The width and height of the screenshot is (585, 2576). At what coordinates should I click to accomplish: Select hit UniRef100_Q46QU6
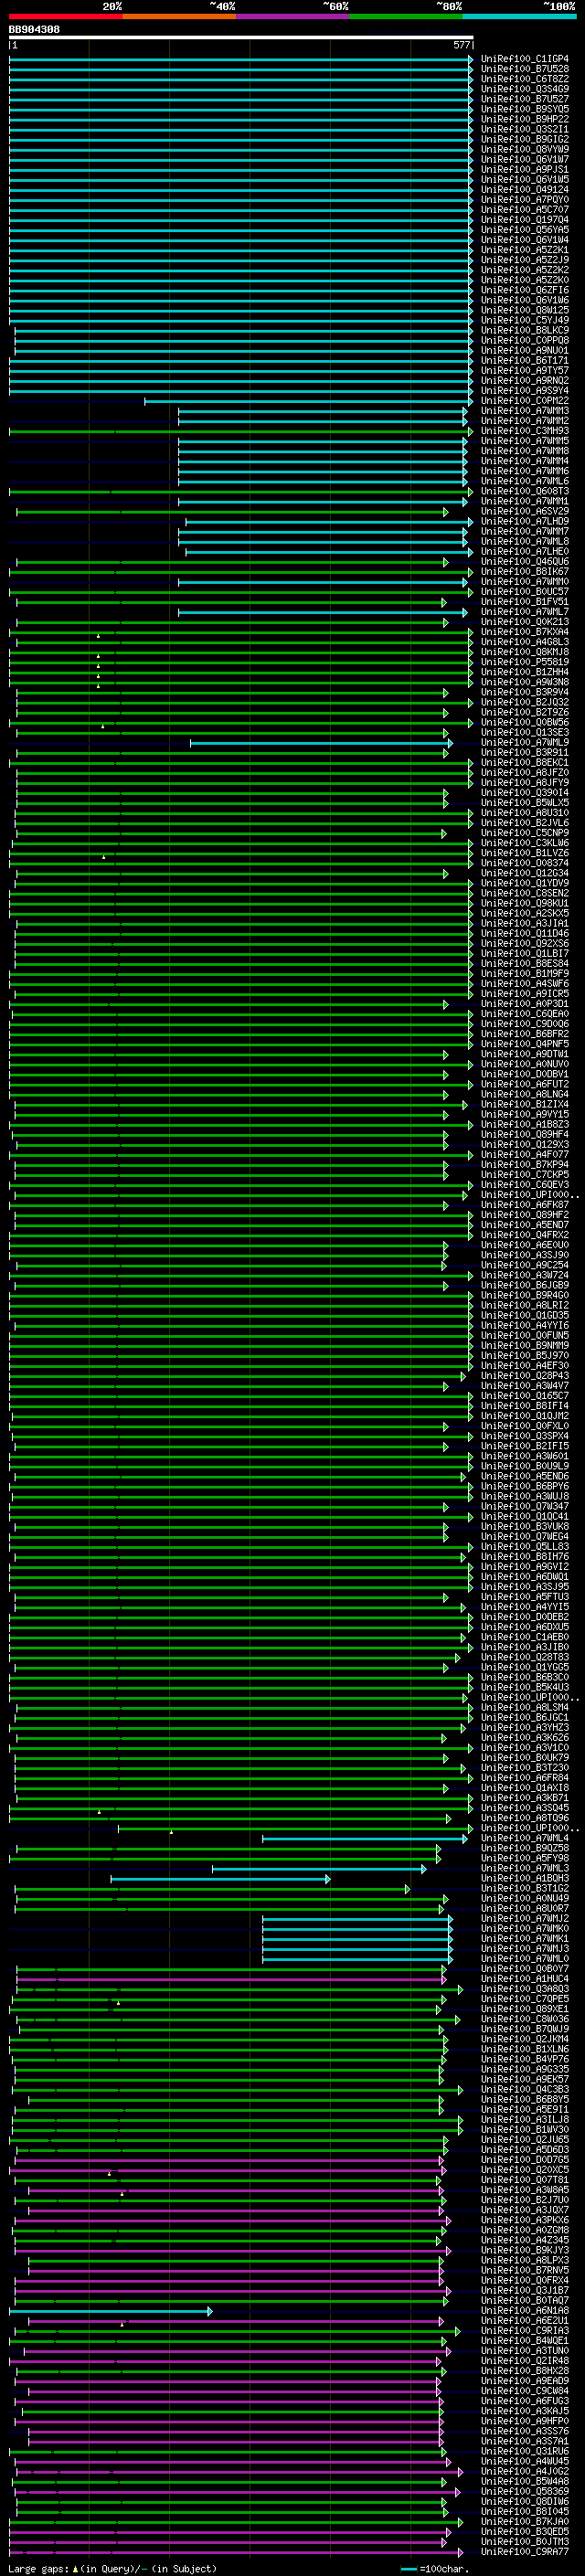[525, 562]
